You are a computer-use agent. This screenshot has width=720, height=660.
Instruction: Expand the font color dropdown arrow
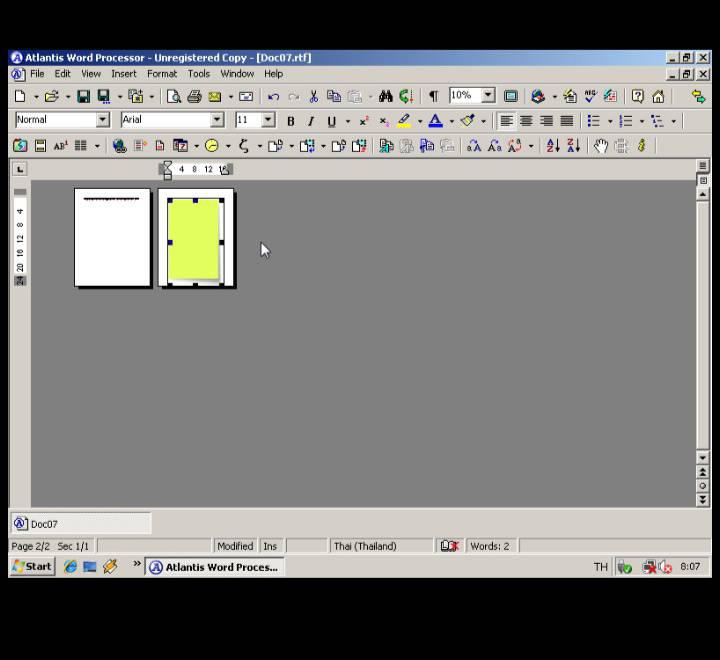pyautogui.click(x=452, y=121)
